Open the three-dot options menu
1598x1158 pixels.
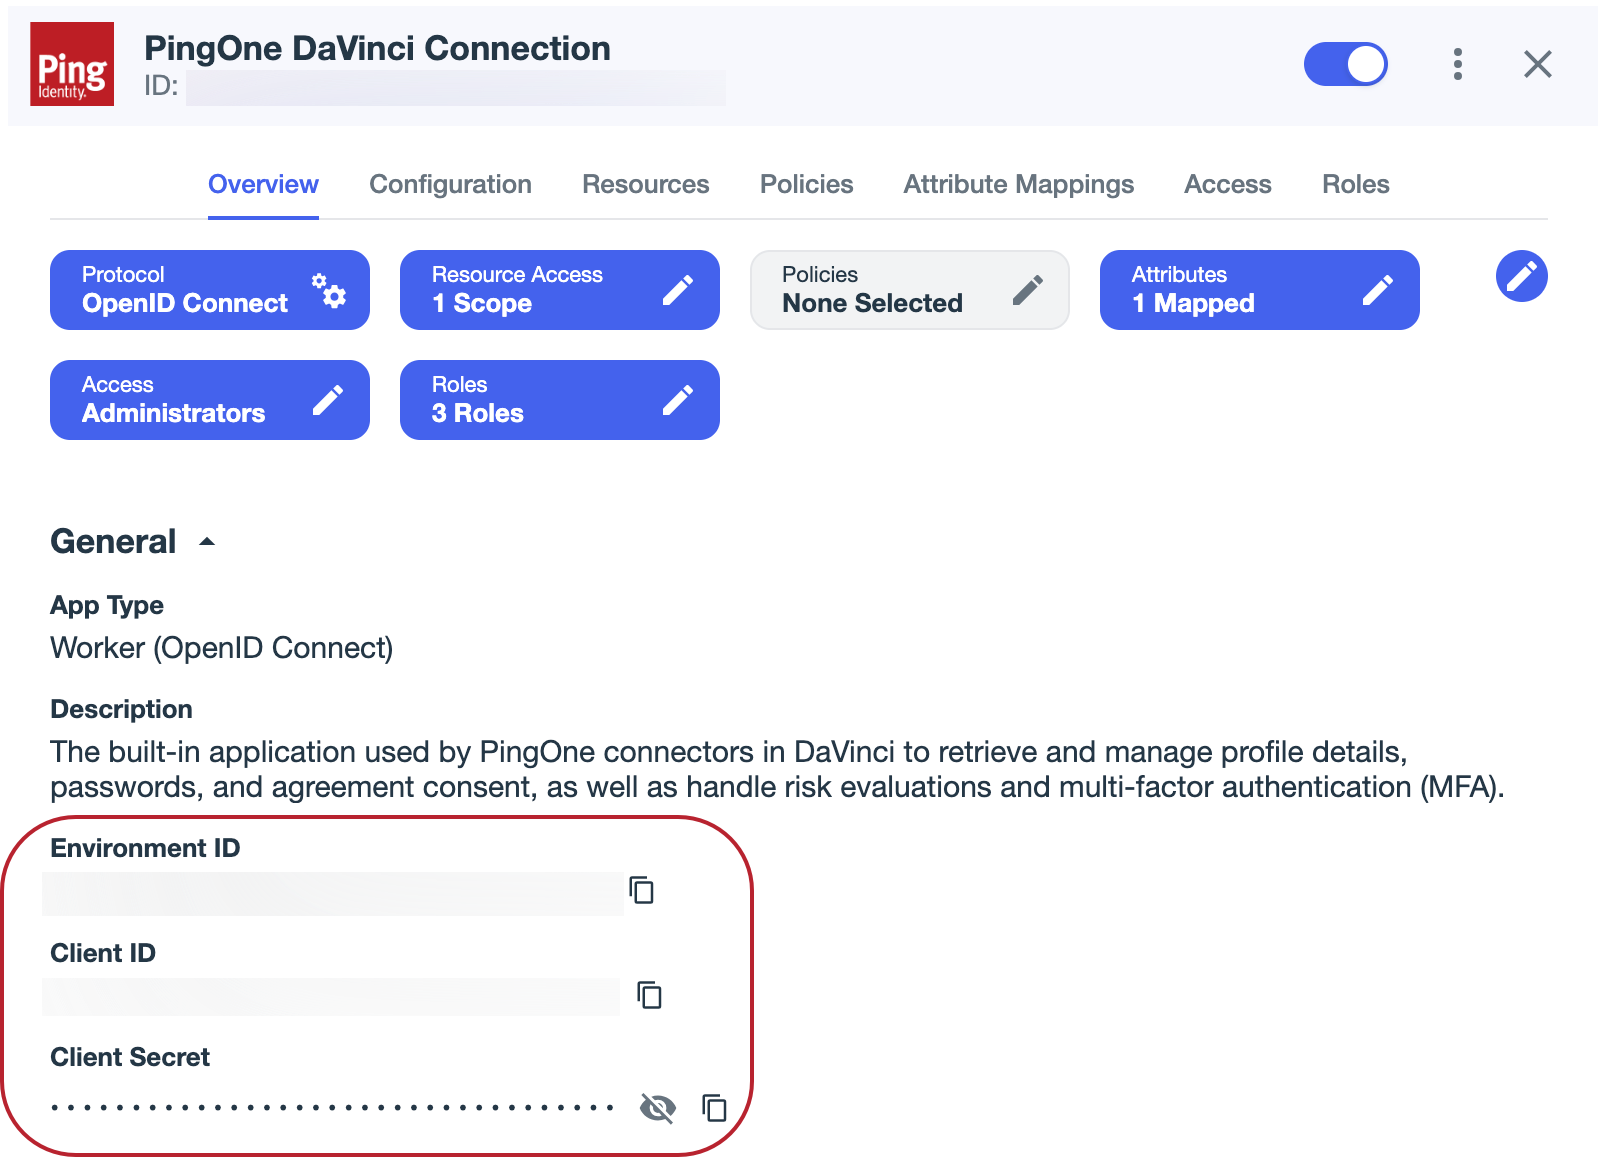pyautogui.click(x=1458, y=64)
